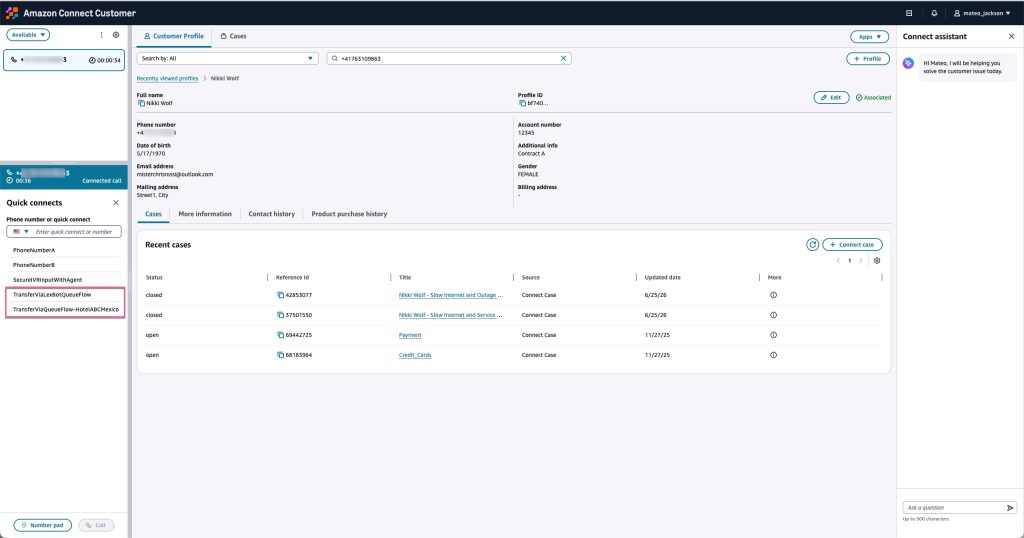Open contact panel settings gear

pos(116,35)
